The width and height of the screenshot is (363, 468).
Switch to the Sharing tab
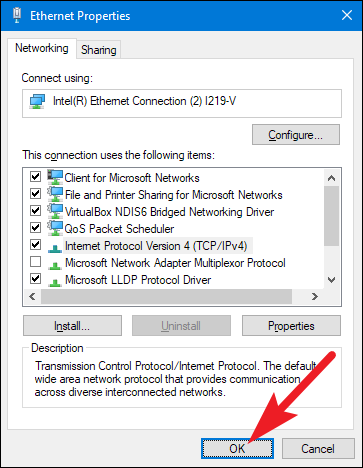point(99,50)
